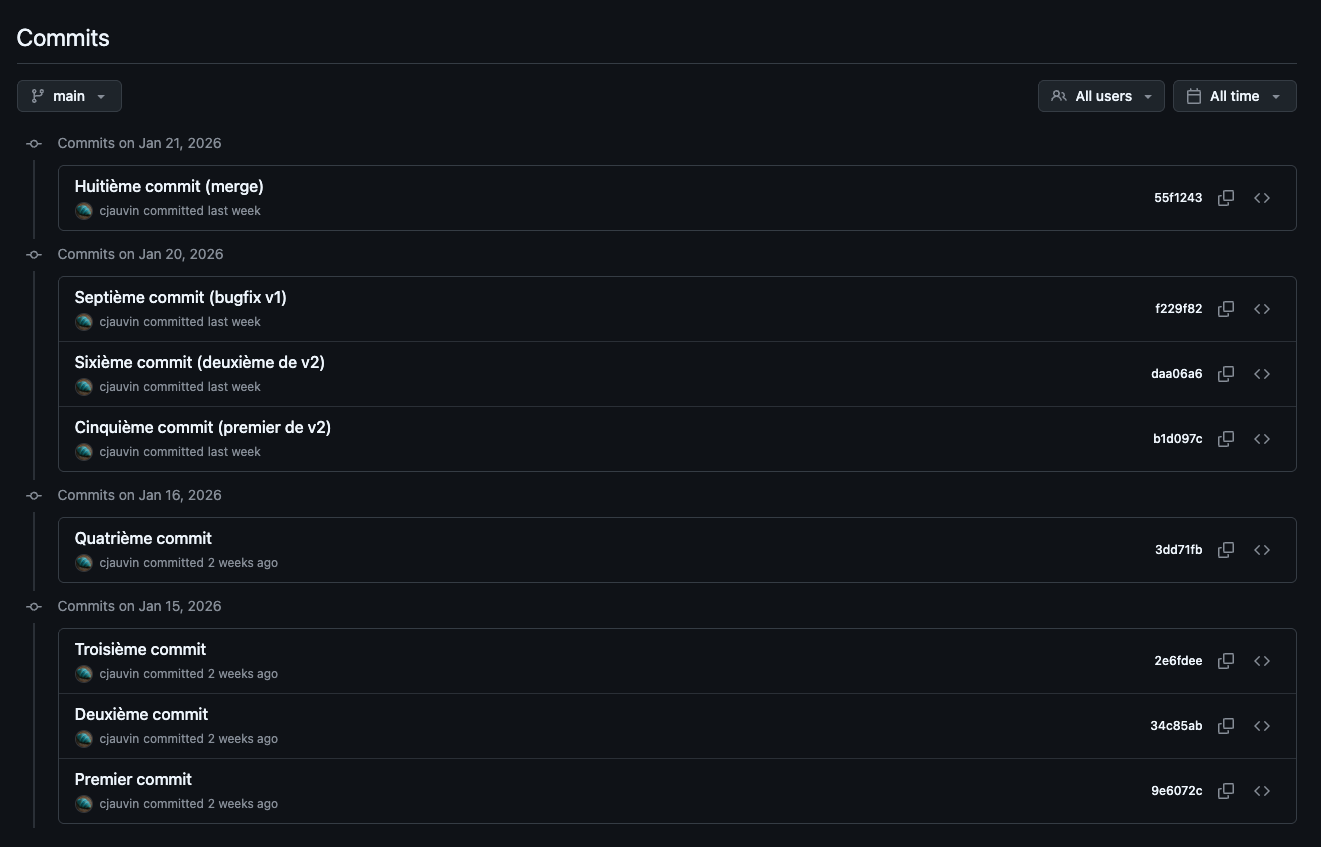Screen dimensions: 1321x847
Task: Browse repository at commit 3dd71fb
Action: click(x=1262, y=550)
